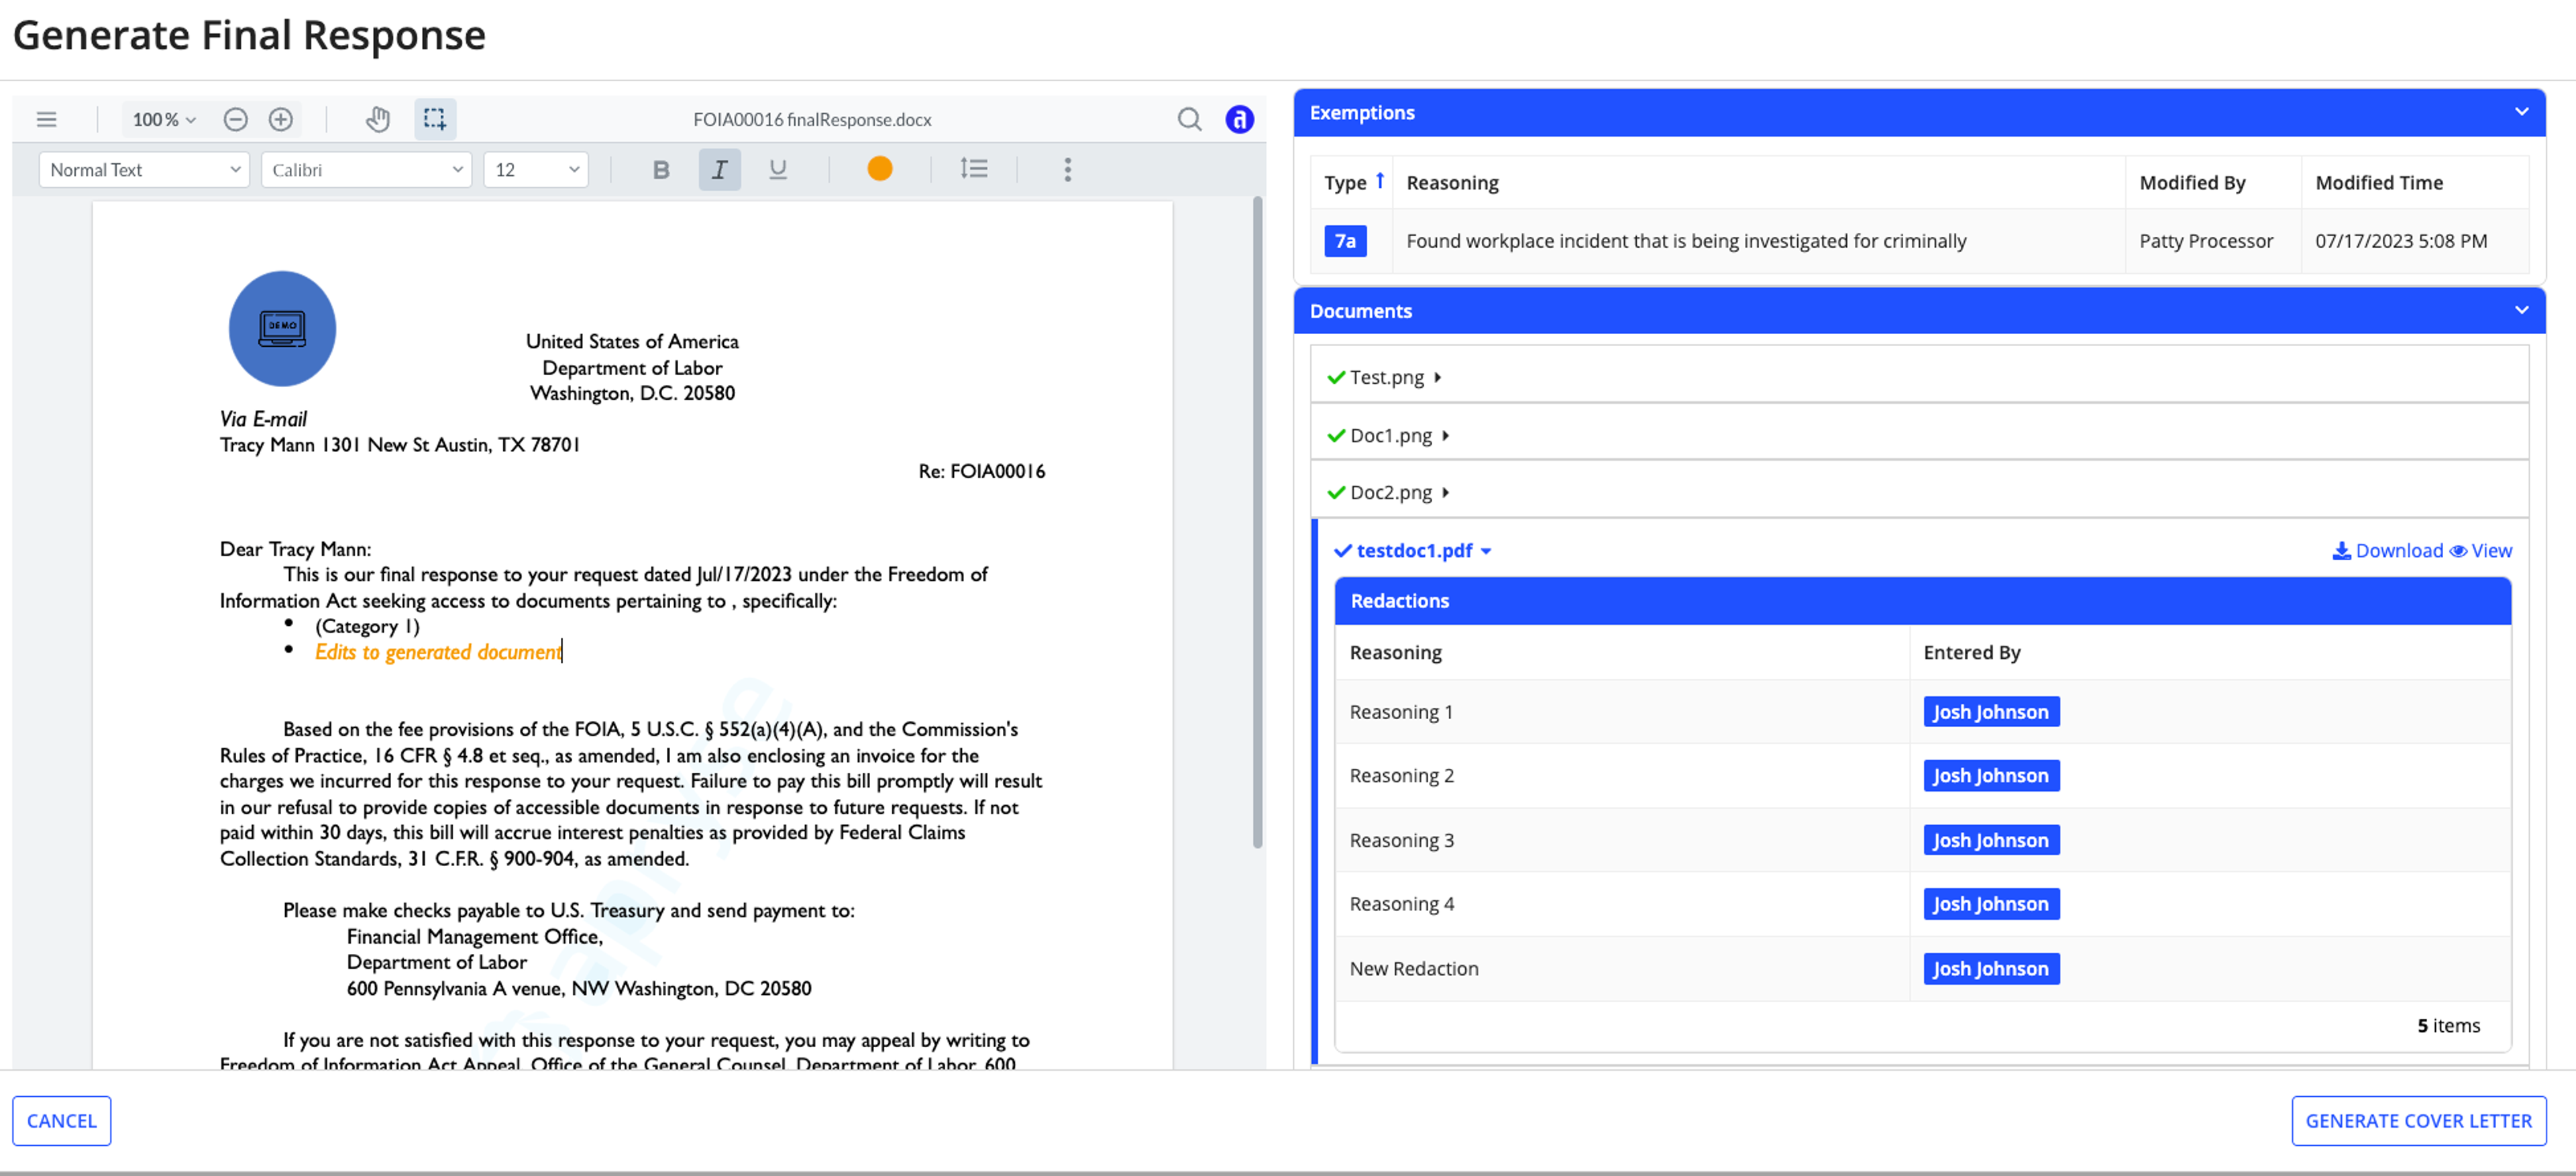
Task: Click the '(Category 1)' bullet text
Action: pyautogui.click(x=367, y=626)
